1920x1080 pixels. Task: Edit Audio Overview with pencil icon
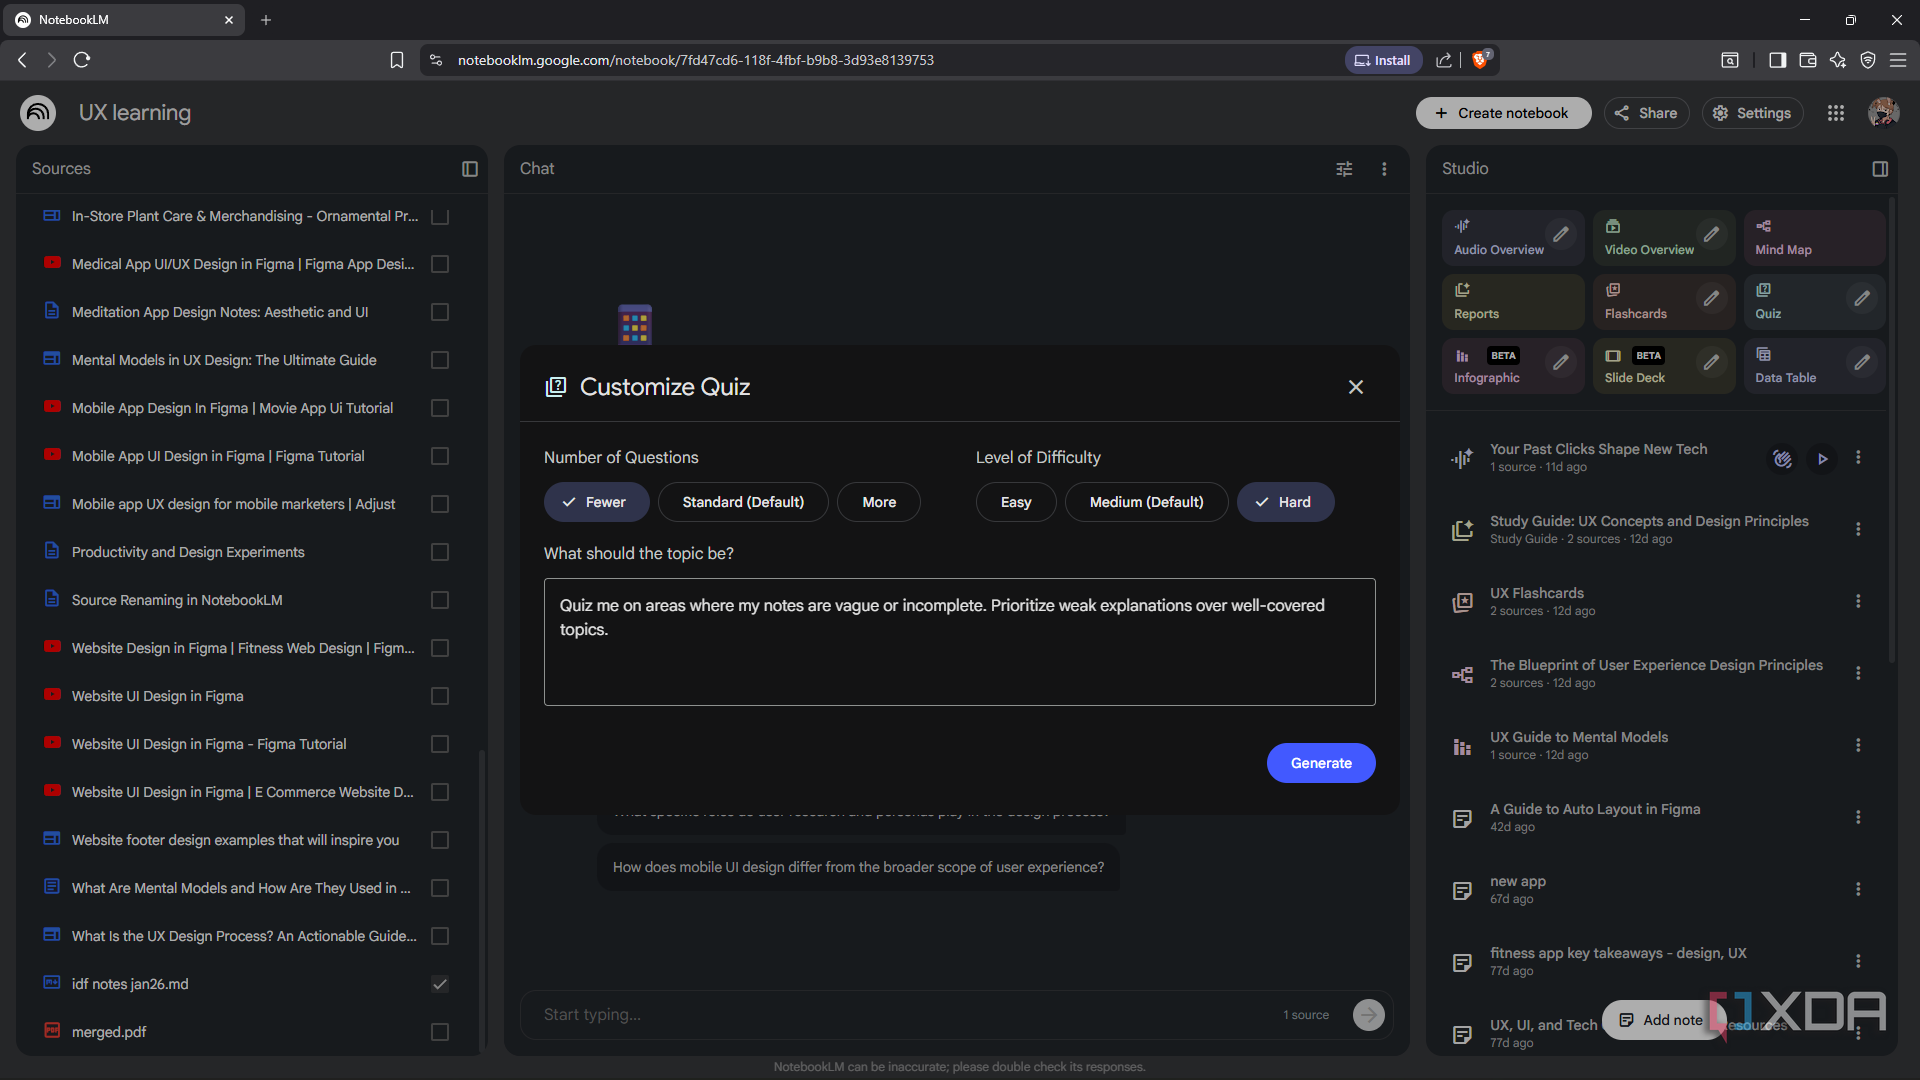1561,234
